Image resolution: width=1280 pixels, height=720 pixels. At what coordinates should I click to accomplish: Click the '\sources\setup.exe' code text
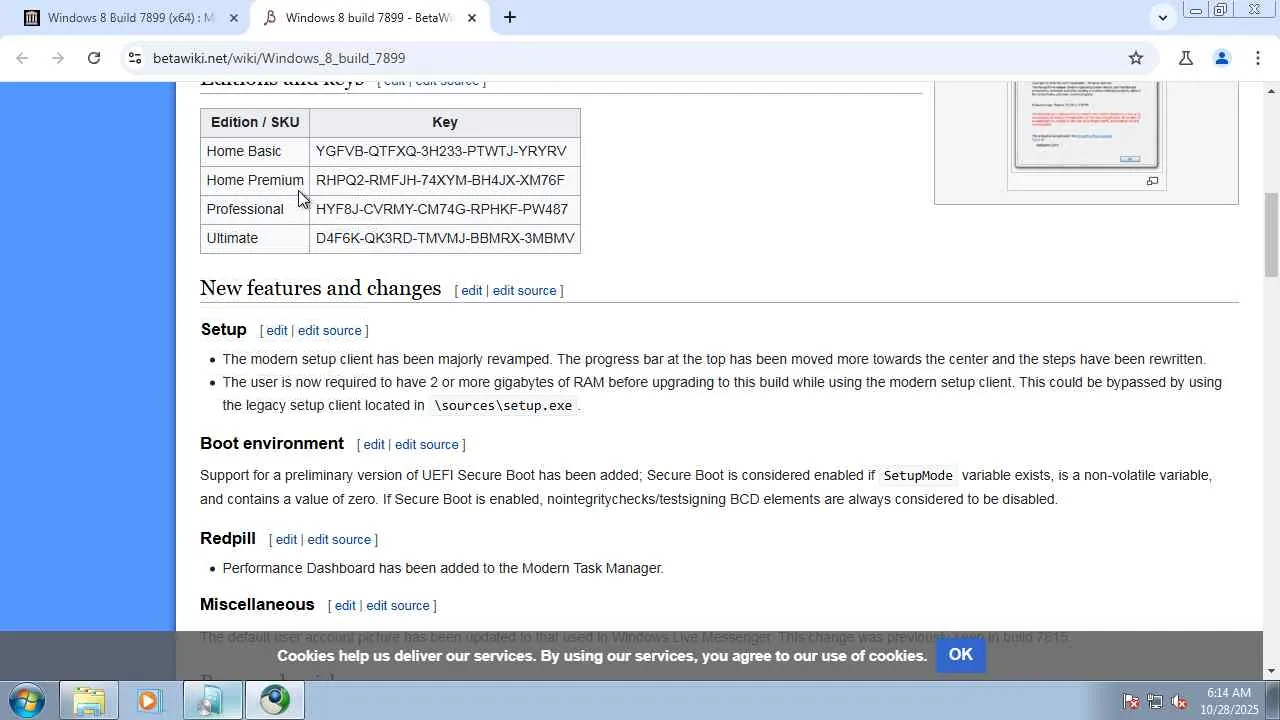coord(503,406)
